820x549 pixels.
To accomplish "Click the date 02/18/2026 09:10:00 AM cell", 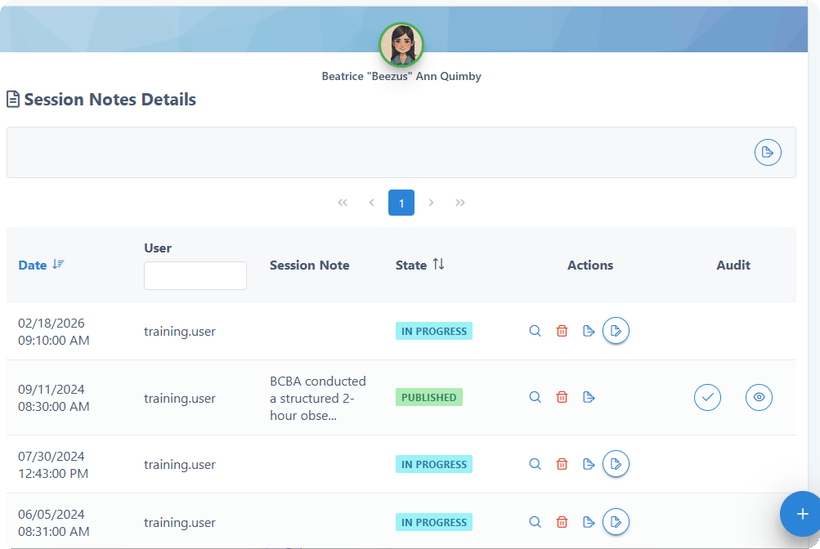I will pos(54,331).
